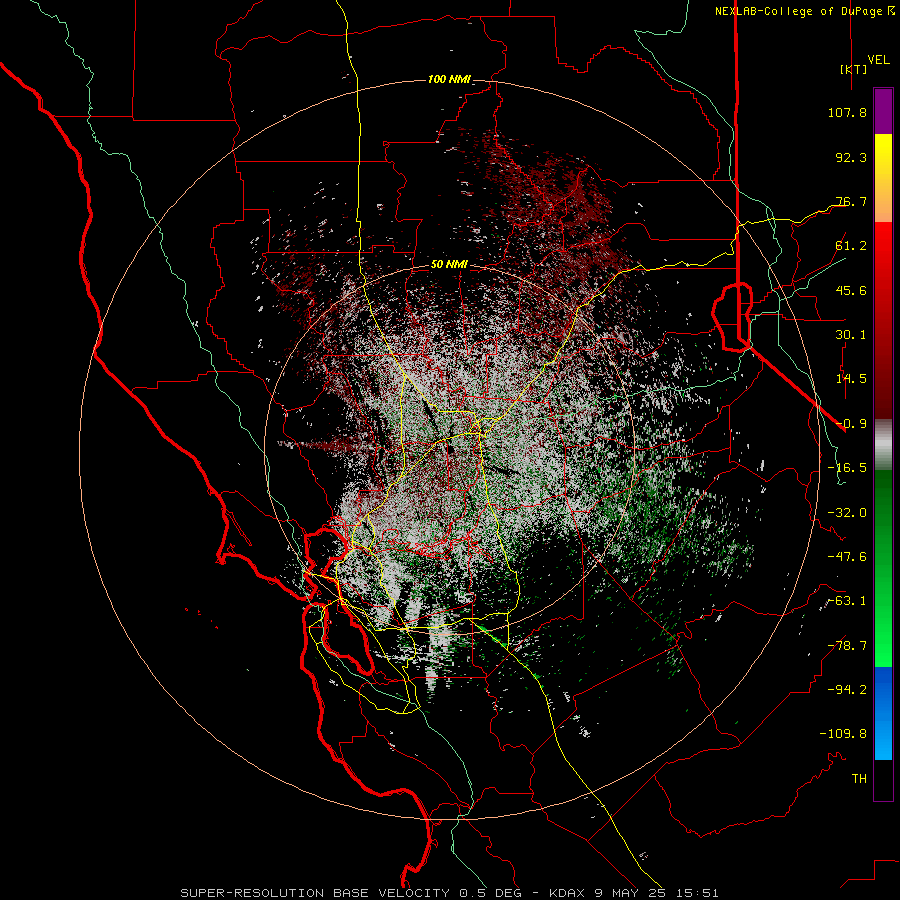Pick the blue segment of velocity color bar
The image size is (900, 900).
coord(883,713)
